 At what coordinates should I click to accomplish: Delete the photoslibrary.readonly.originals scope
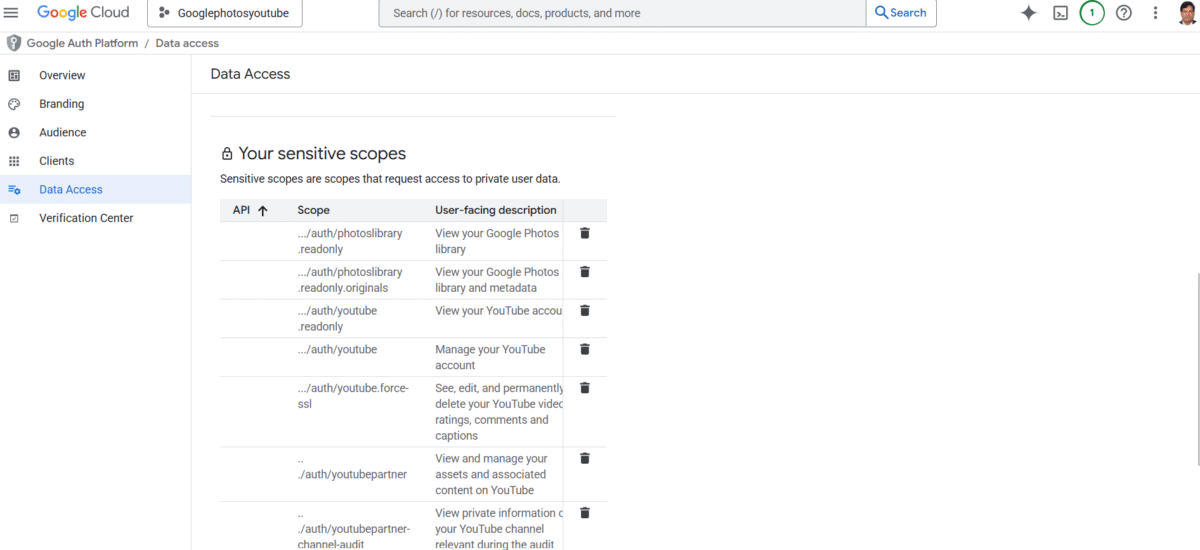pyautogui.click(x=585, y=272)
